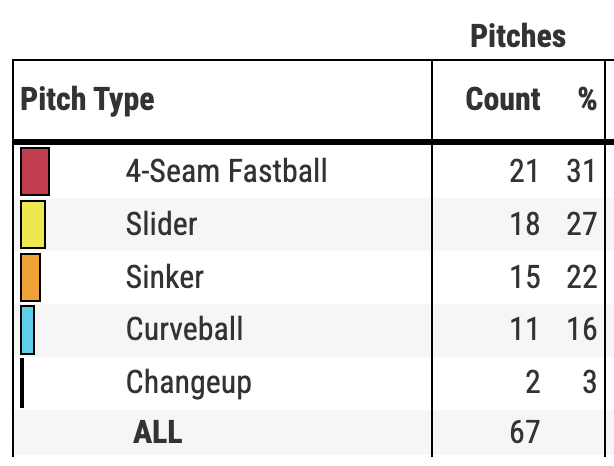This screenshot has width=614, height=466.
Task: Click the 4-Seam Fastball count of 21
Action: 524,171
